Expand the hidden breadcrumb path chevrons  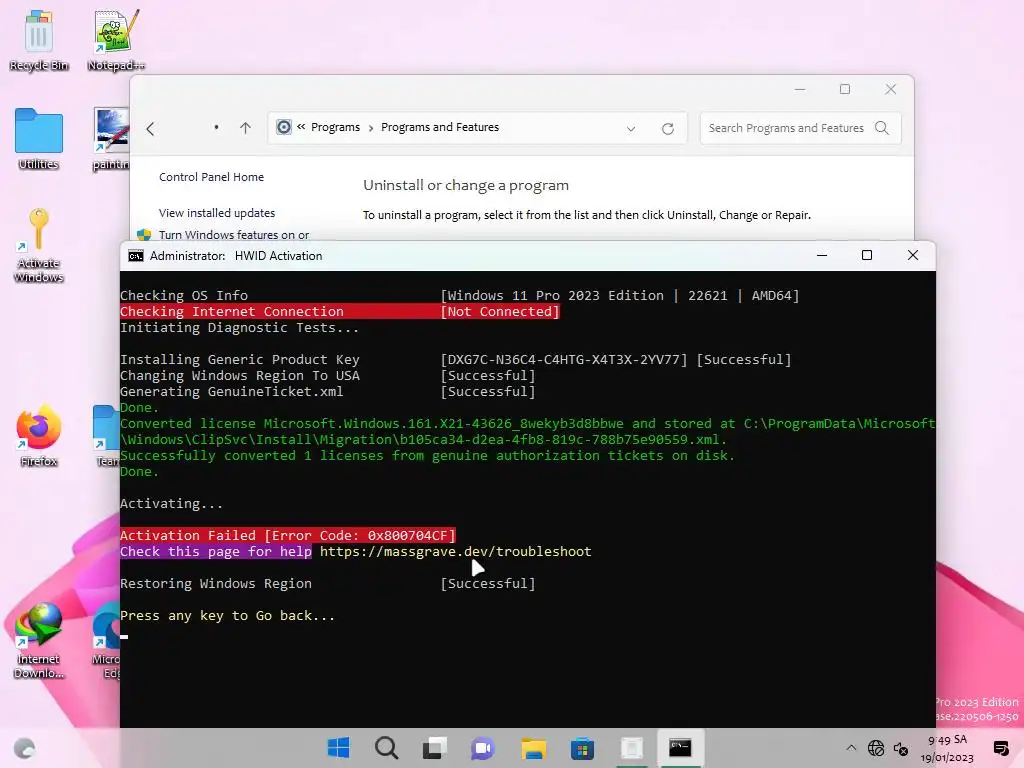[301, 127]
